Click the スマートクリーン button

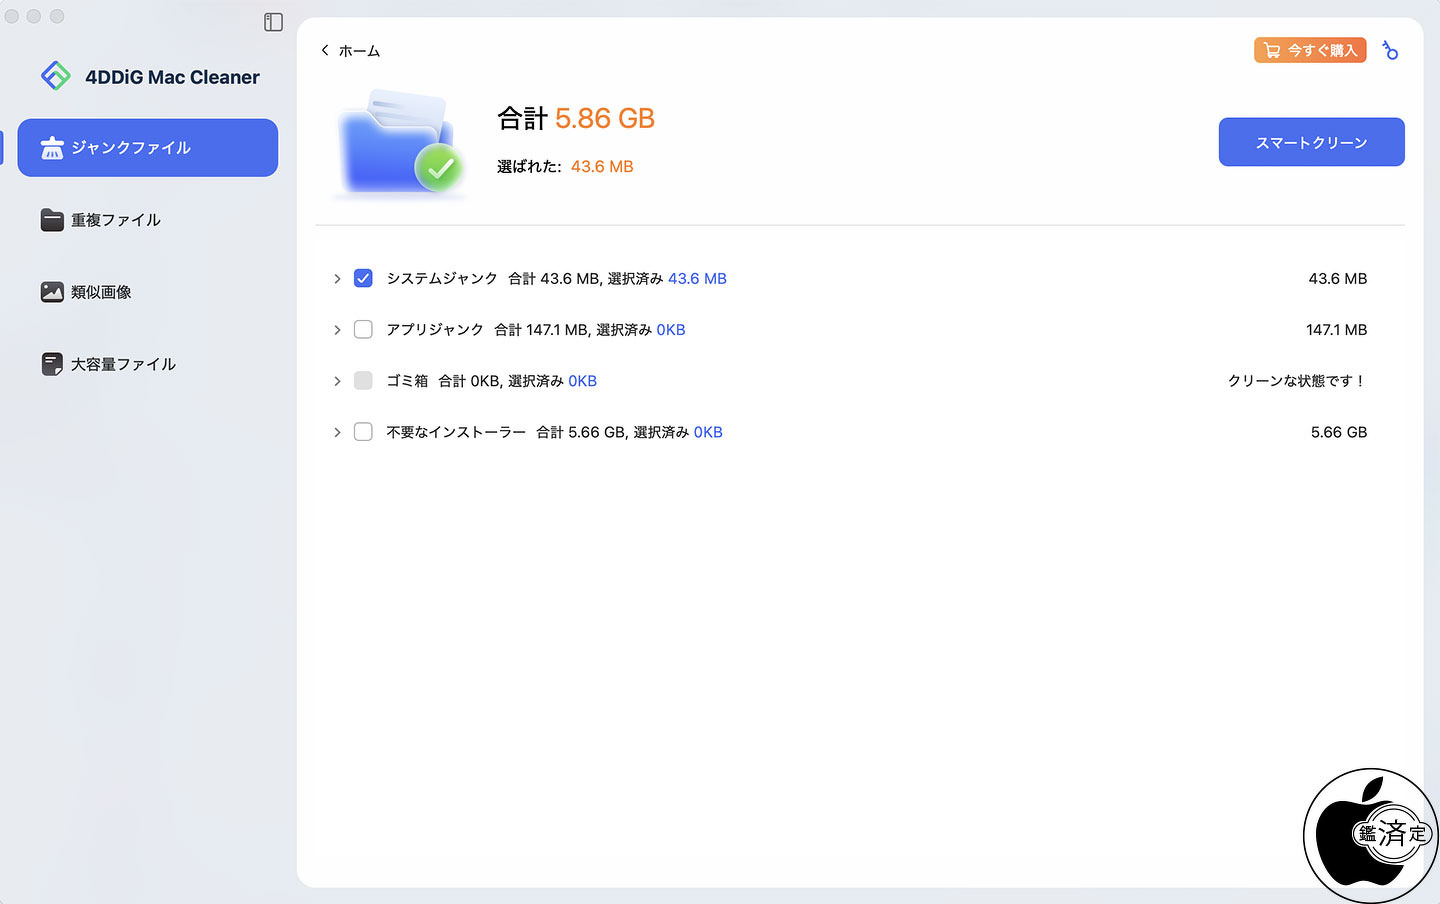[x=1311, y=142]
